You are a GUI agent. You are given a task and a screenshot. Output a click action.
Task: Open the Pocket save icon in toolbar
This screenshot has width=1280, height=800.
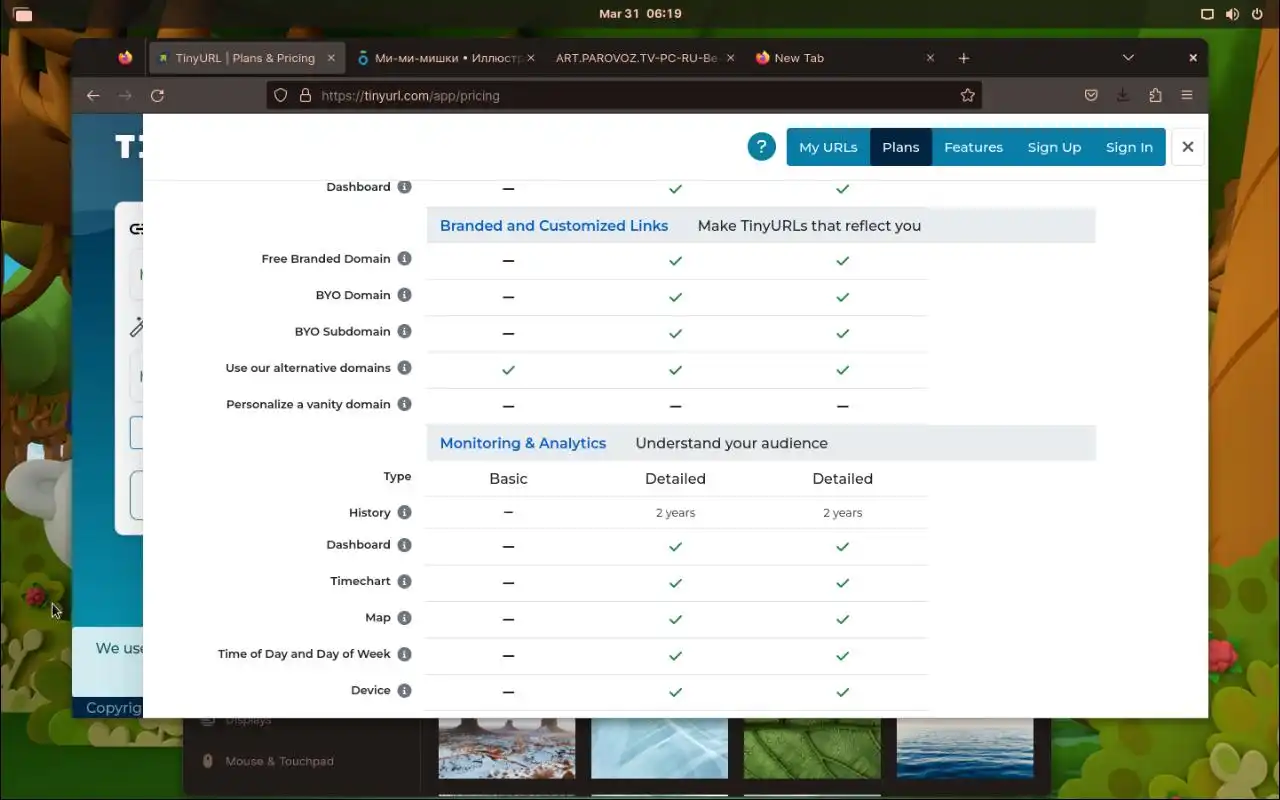pyautogui.click(x=1091, y=95)
